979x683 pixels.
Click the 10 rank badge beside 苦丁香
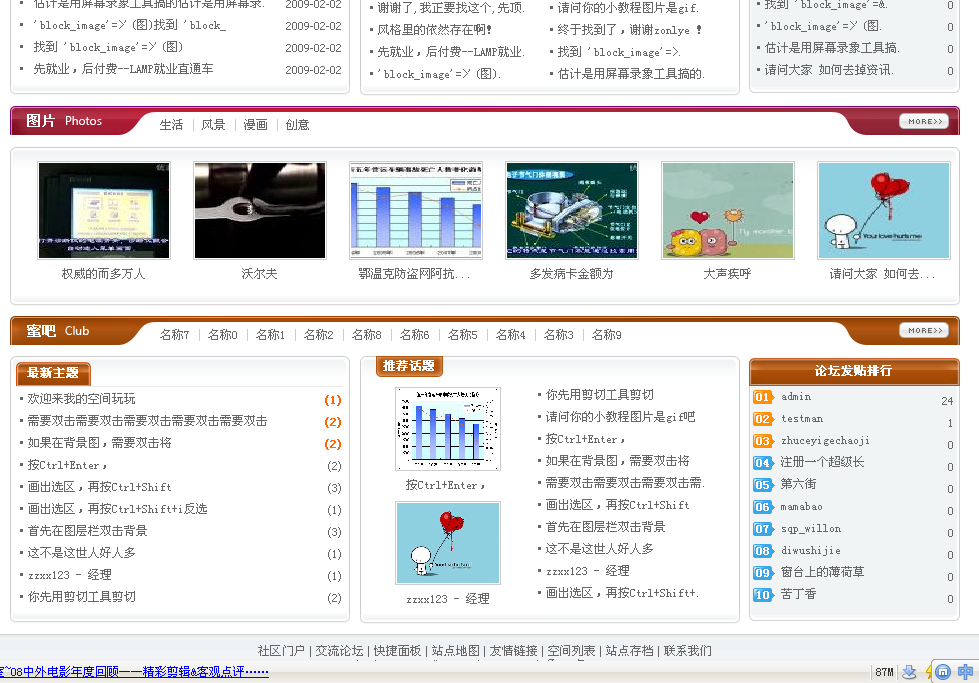point(762,594)
